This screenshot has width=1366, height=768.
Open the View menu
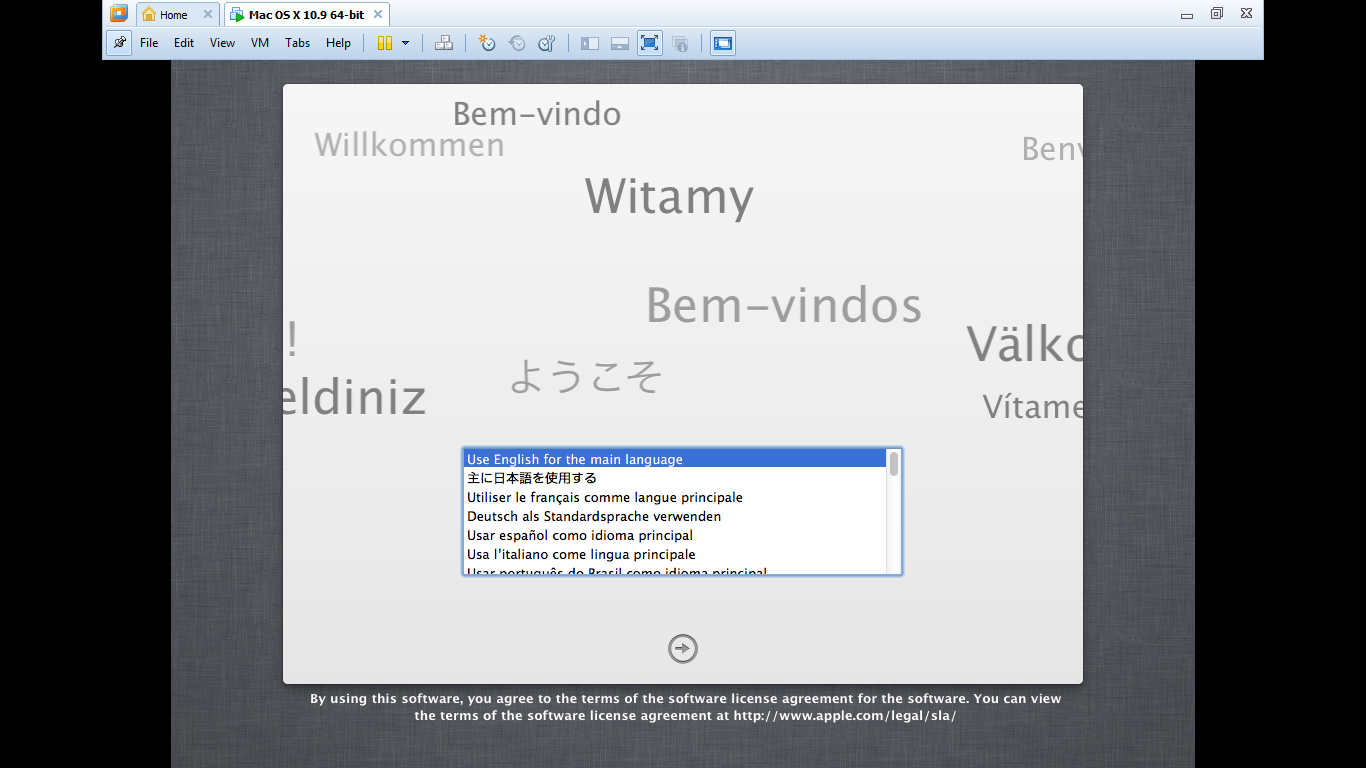222,43
